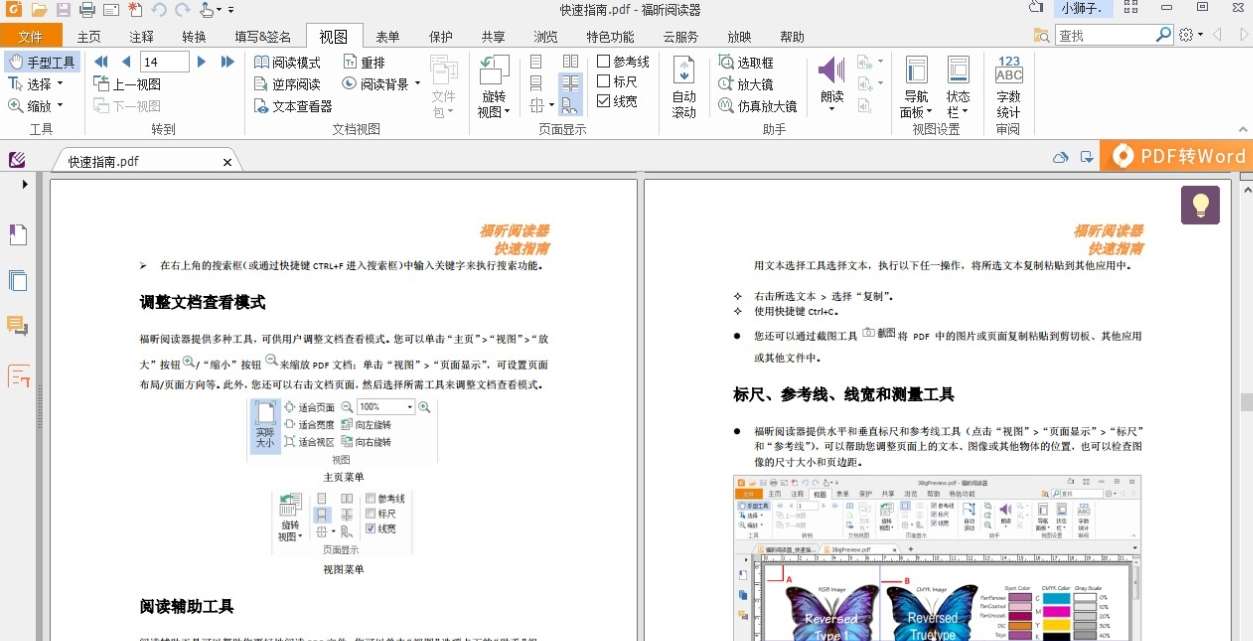1253x641 pixels.
Task: Click 上一视图 previous view
Action: point(127,84)
